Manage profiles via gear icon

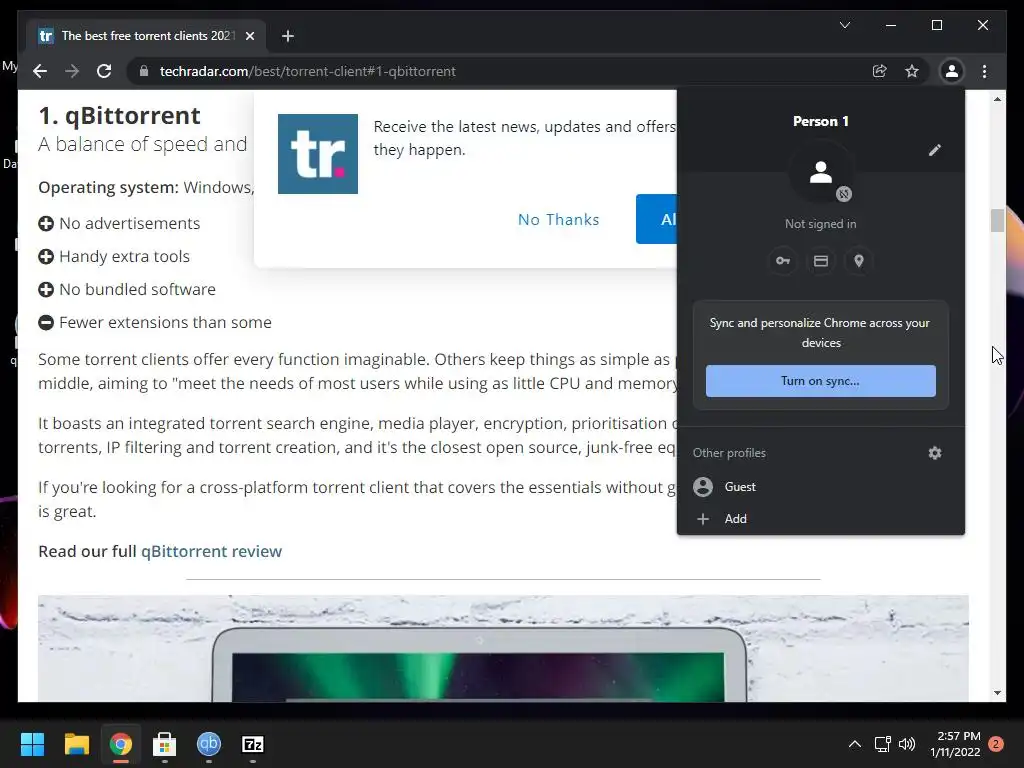click(935, 453)
